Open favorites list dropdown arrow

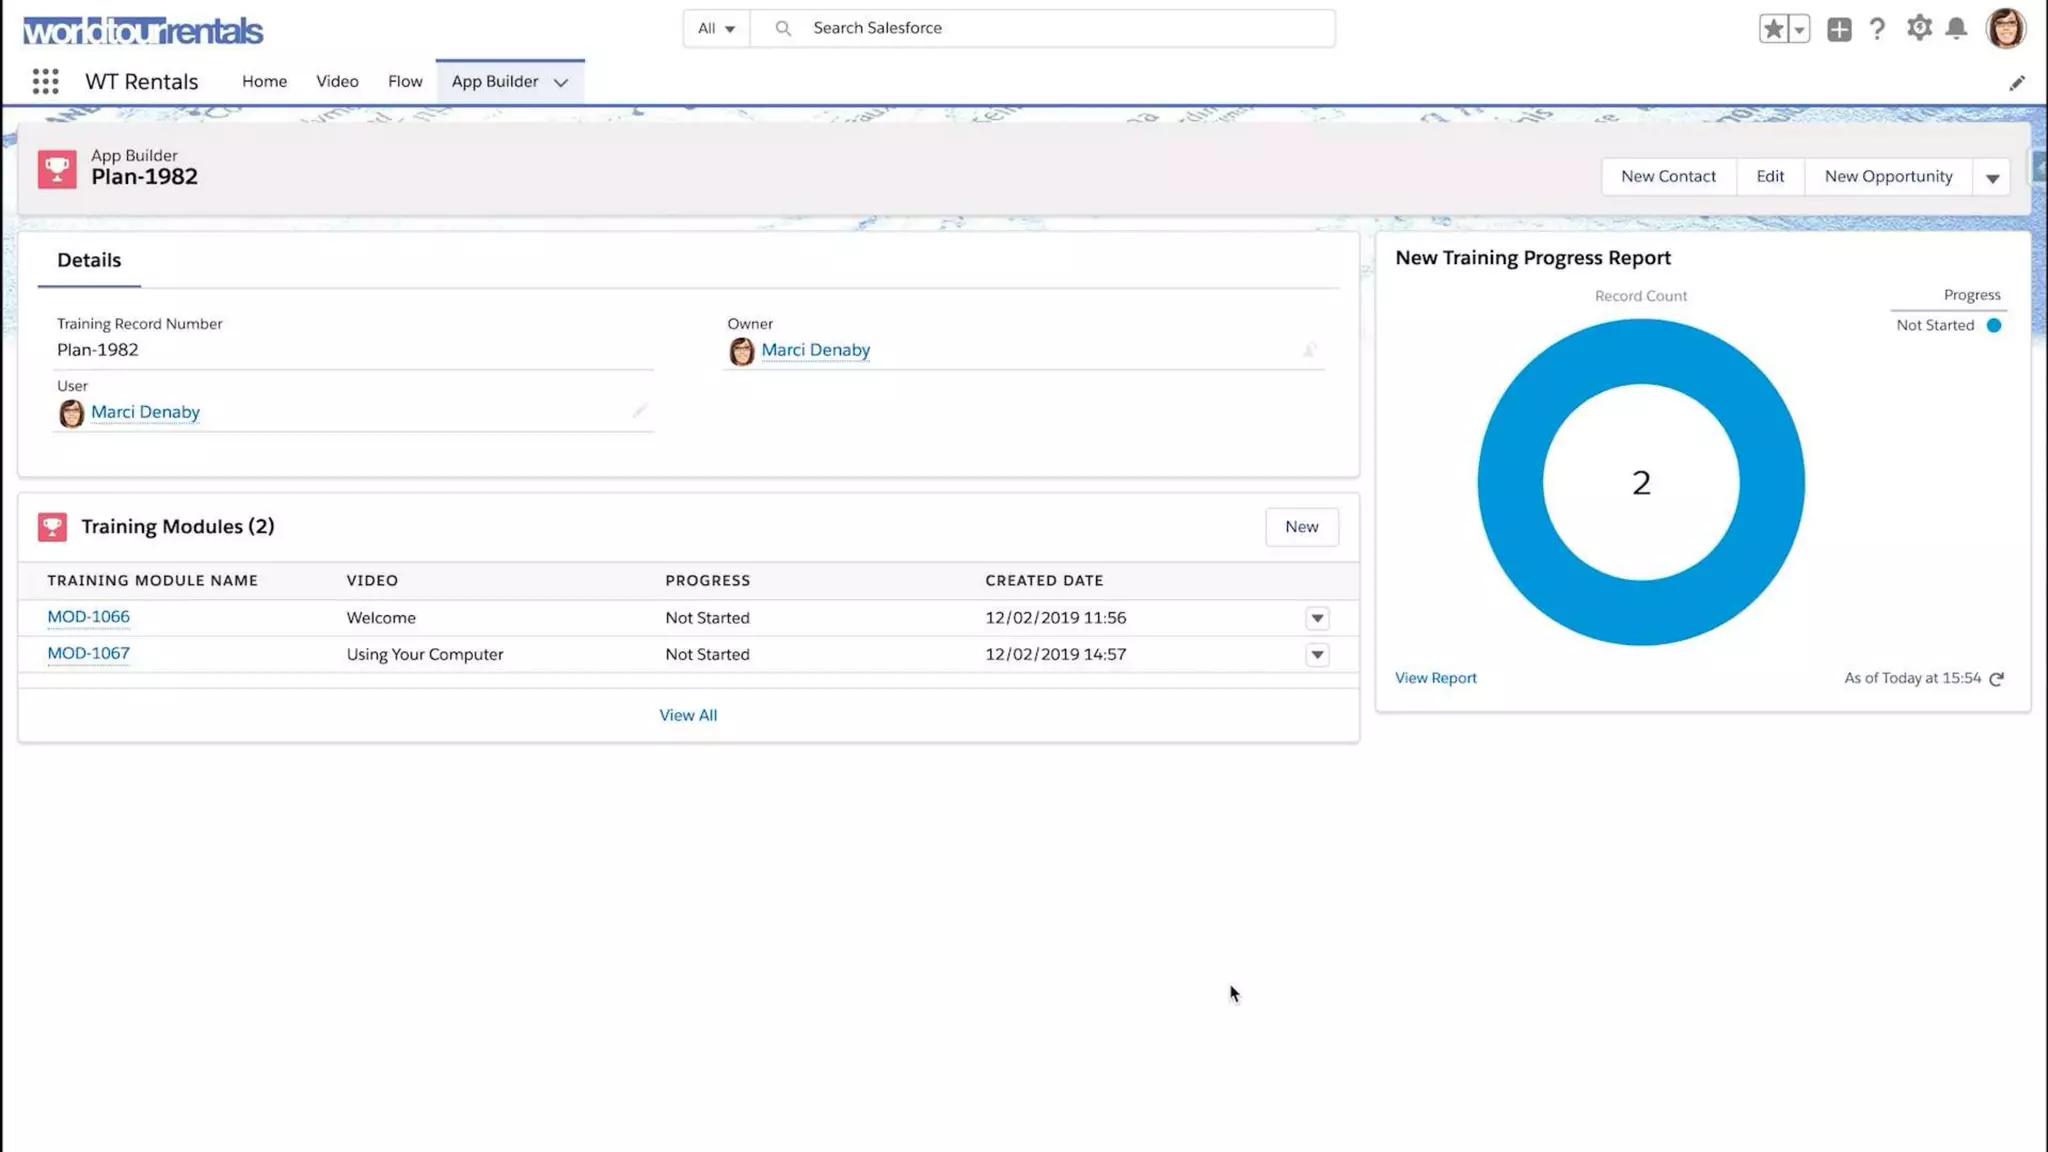[1799, 29]
